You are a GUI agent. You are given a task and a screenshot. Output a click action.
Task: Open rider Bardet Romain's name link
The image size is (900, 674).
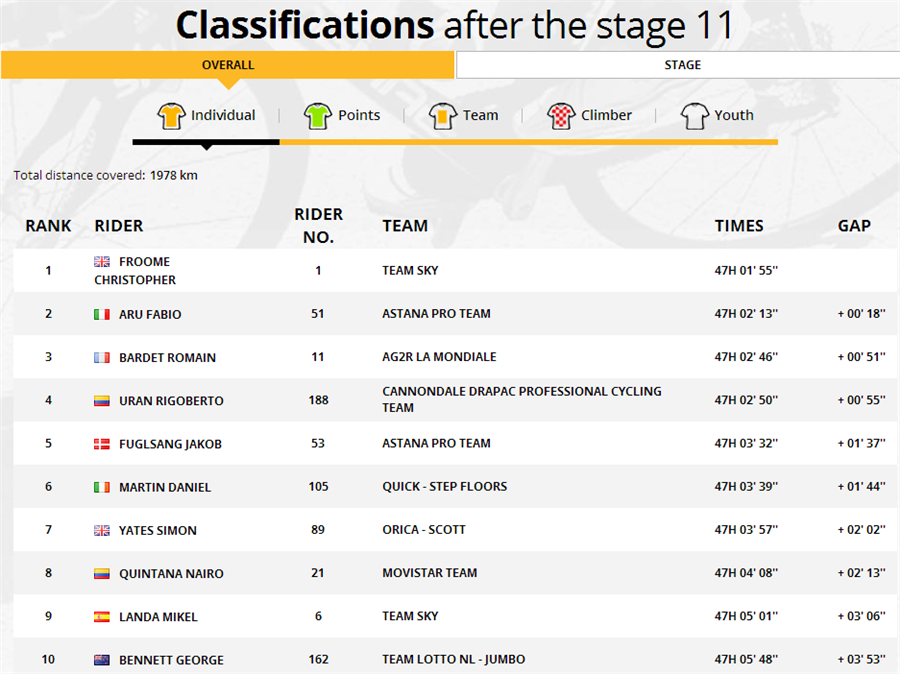coord(167,358)
